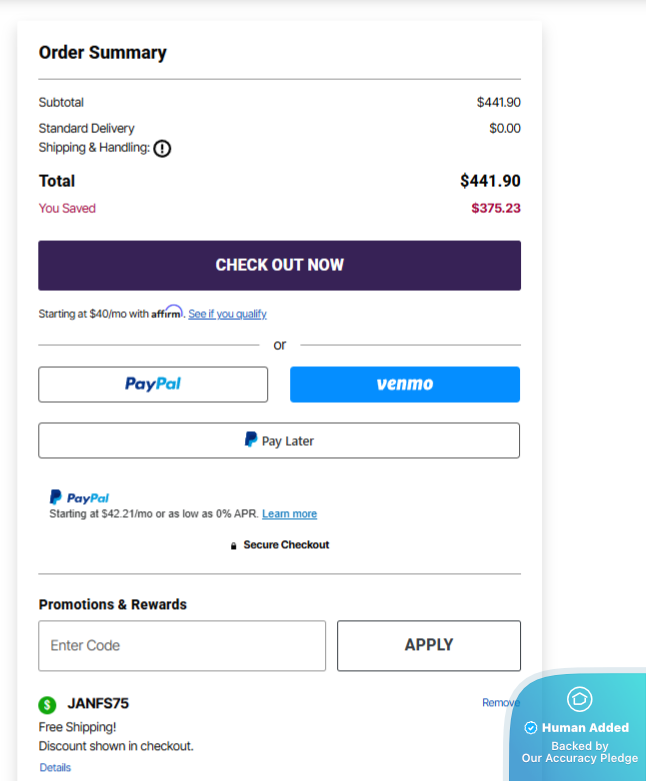Viewport: 646px width, 781px height.
Task: Click the PayPal logo above the financing message
Action: point(79,497)
